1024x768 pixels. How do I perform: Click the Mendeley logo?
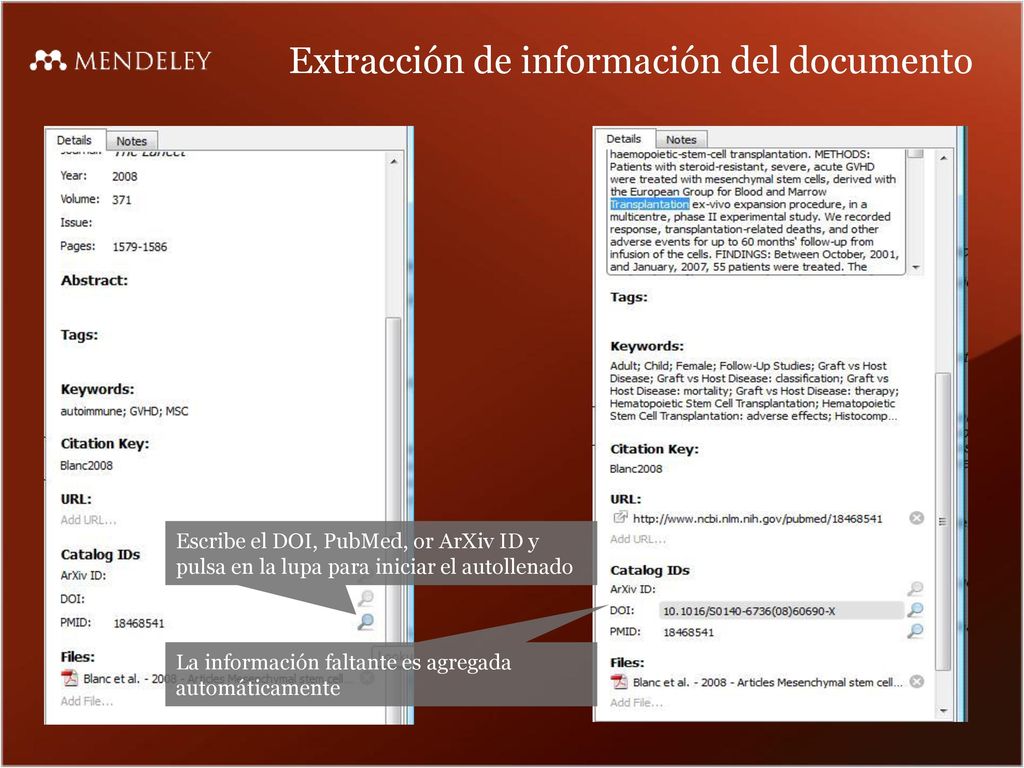[x=121, y=61]
